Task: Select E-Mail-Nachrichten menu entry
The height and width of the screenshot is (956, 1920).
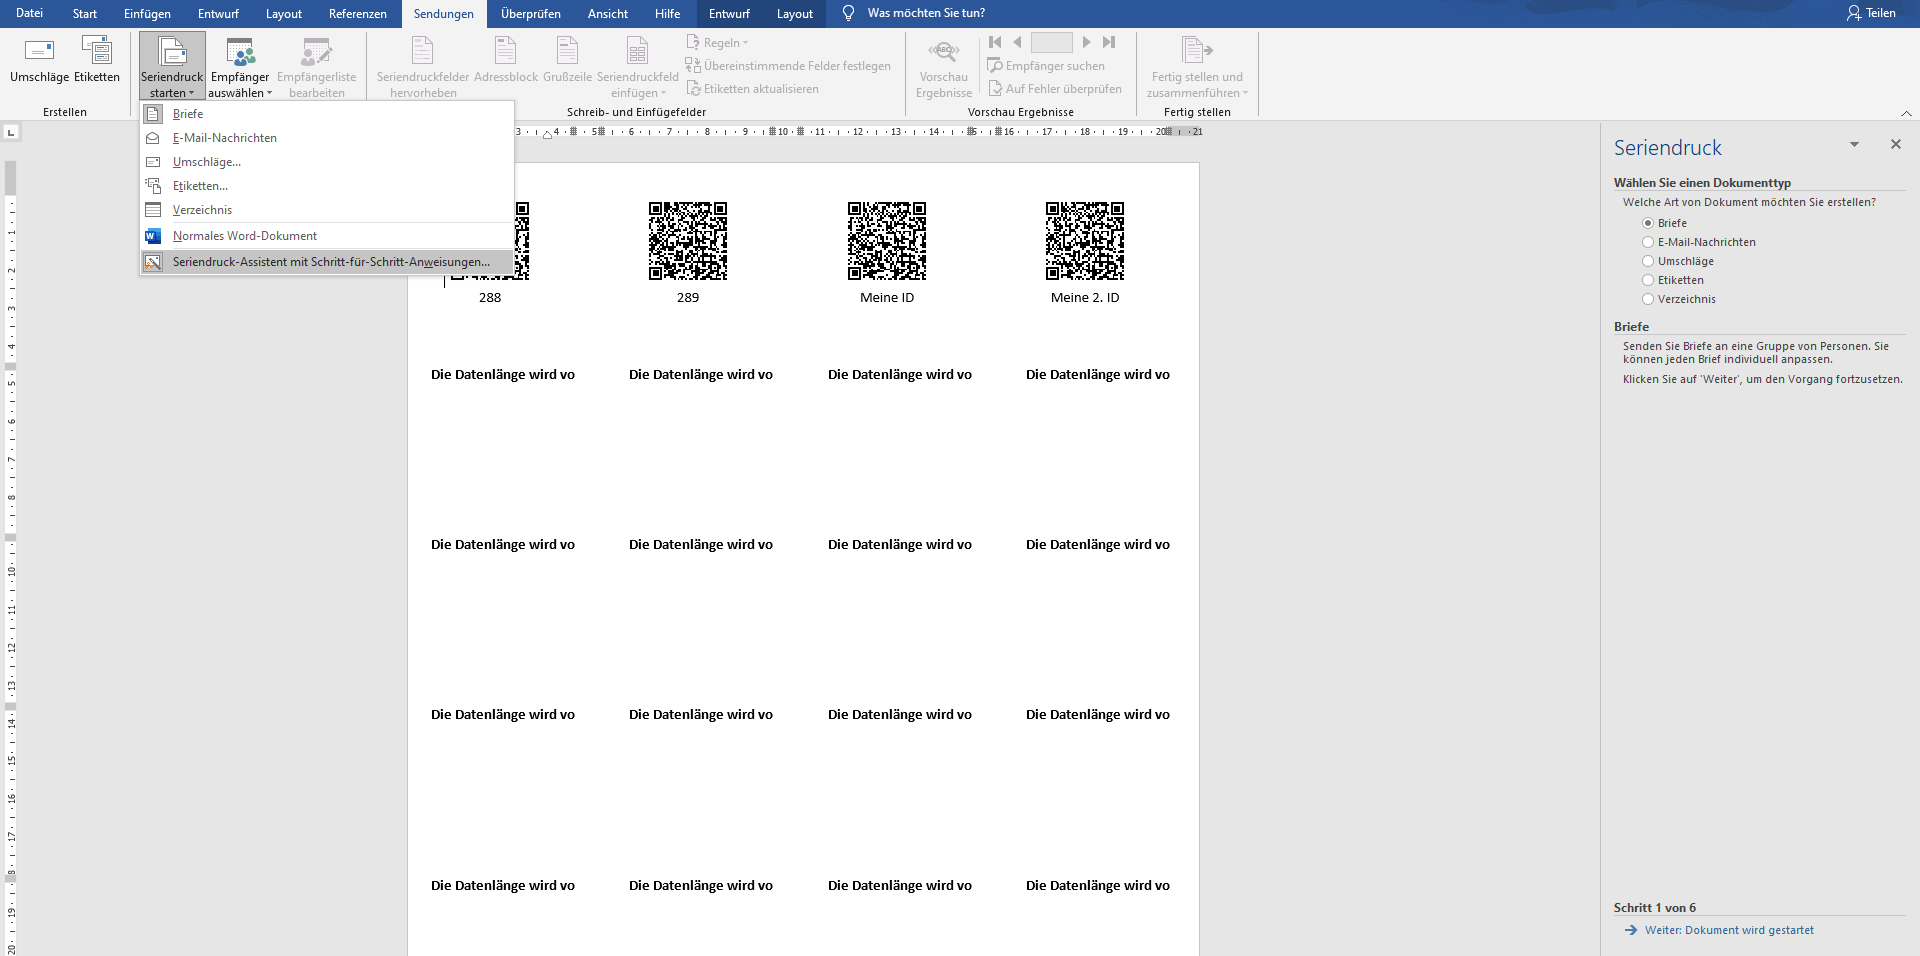Action: [327, 138]
